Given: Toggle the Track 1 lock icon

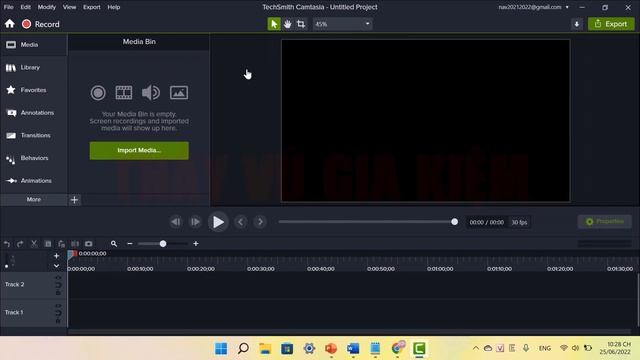Looking at the screenshot, I should pyautogui.click(x=58, y=320).
